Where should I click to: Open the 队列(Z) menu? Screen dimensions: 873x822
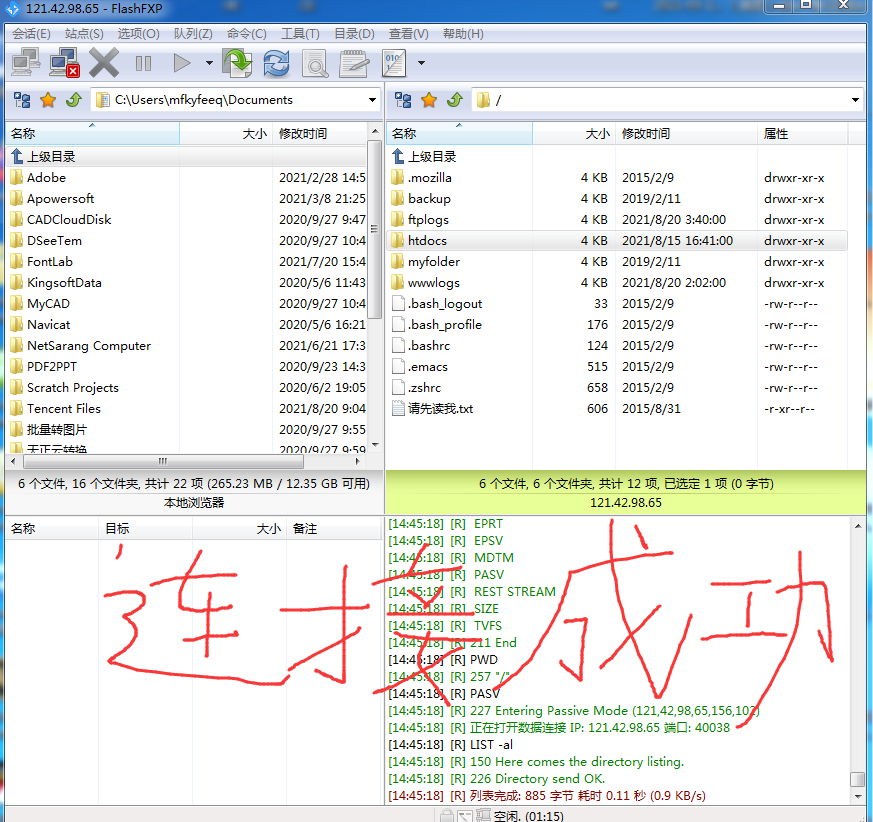coord(193,34)
